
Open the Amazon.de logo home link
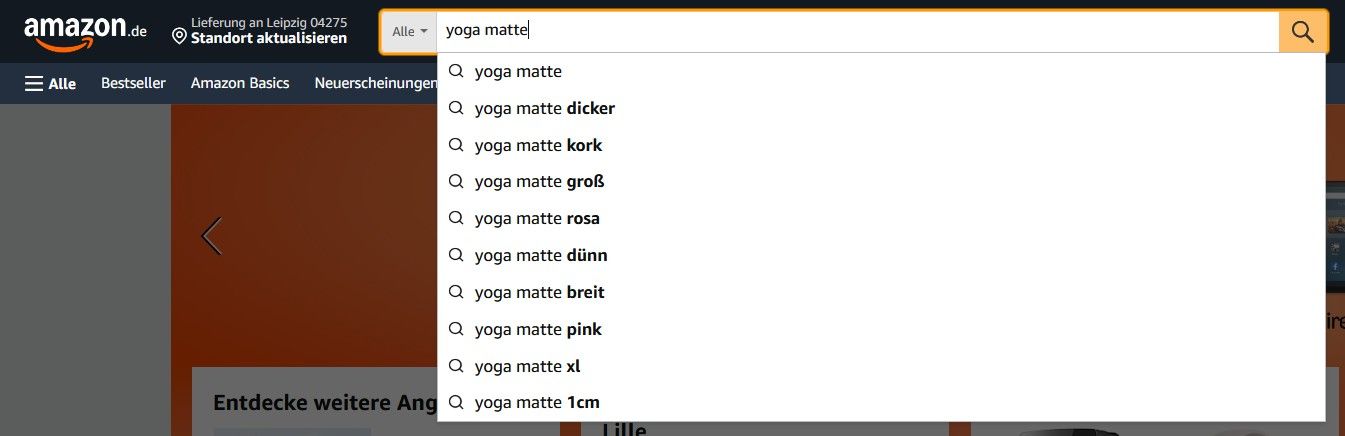pos(85,32)
